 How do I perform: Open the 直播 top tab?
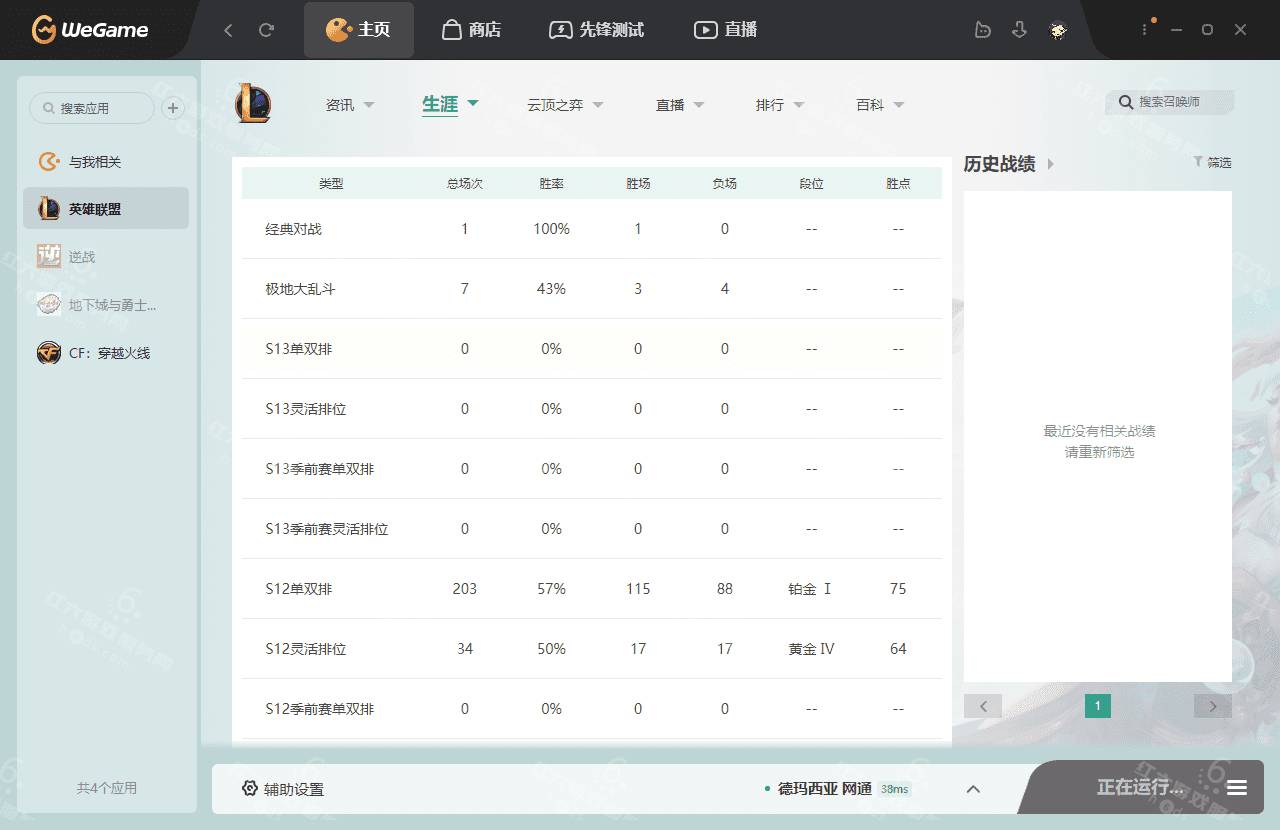tap(726, 30)
